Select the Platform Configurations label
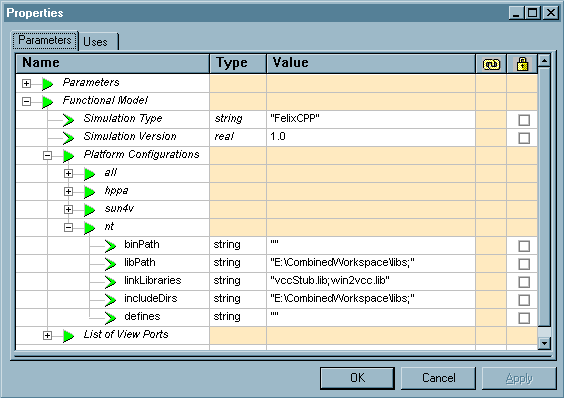 [x=141, y=154]
